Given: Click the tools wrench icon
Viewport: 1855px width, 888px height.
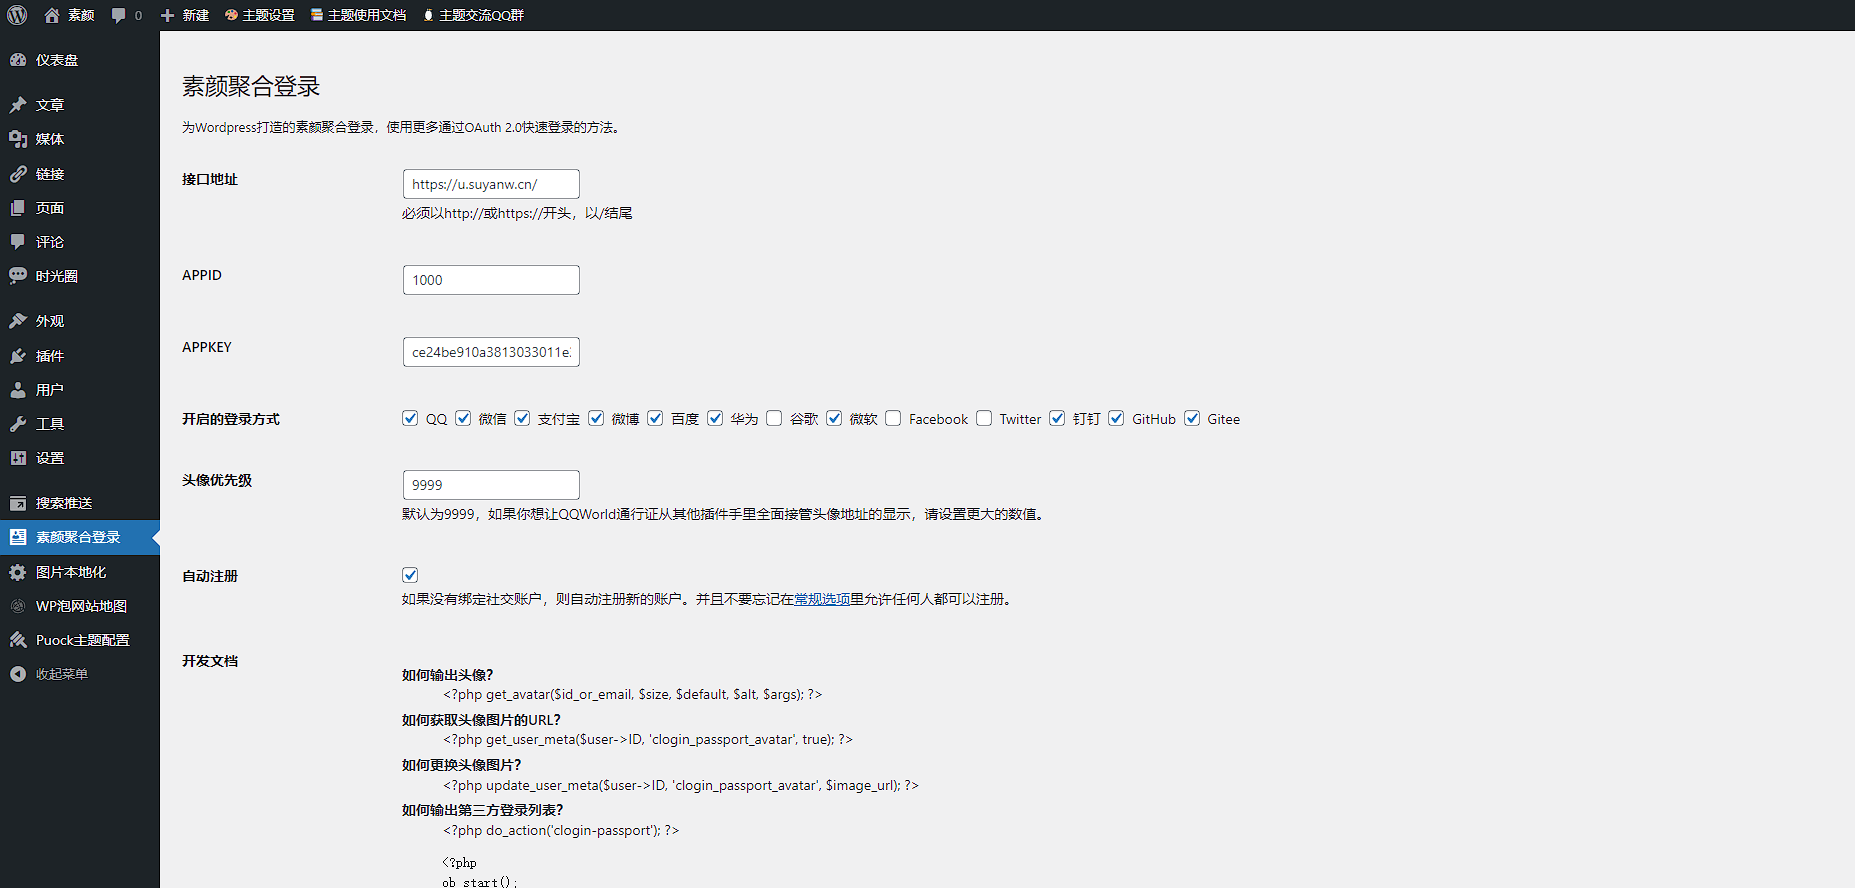Looking at the screenshot, I should [18, 424].
